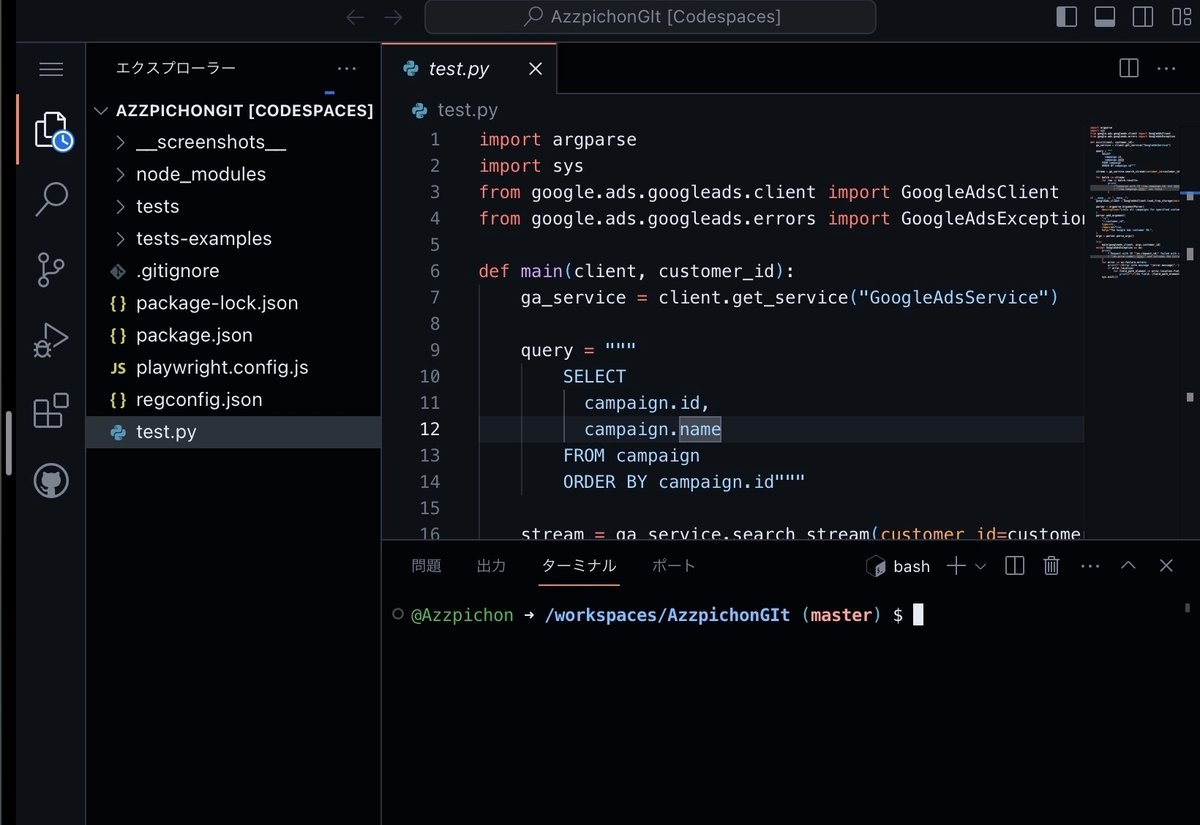This screenshot has height=825, width=1200.
Task: Open Explorer more actions ellipsis
Action: click(347, 69)
